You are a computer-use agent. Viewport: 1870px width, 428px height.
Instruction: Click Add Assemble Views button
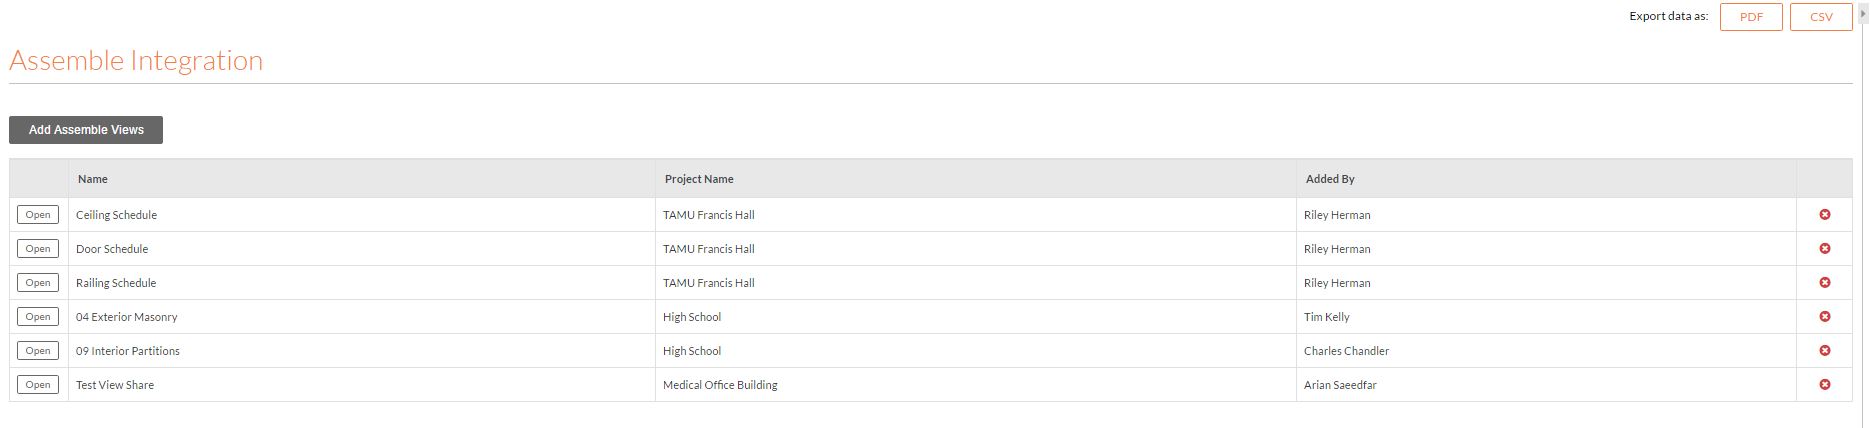tap(86, 130)
